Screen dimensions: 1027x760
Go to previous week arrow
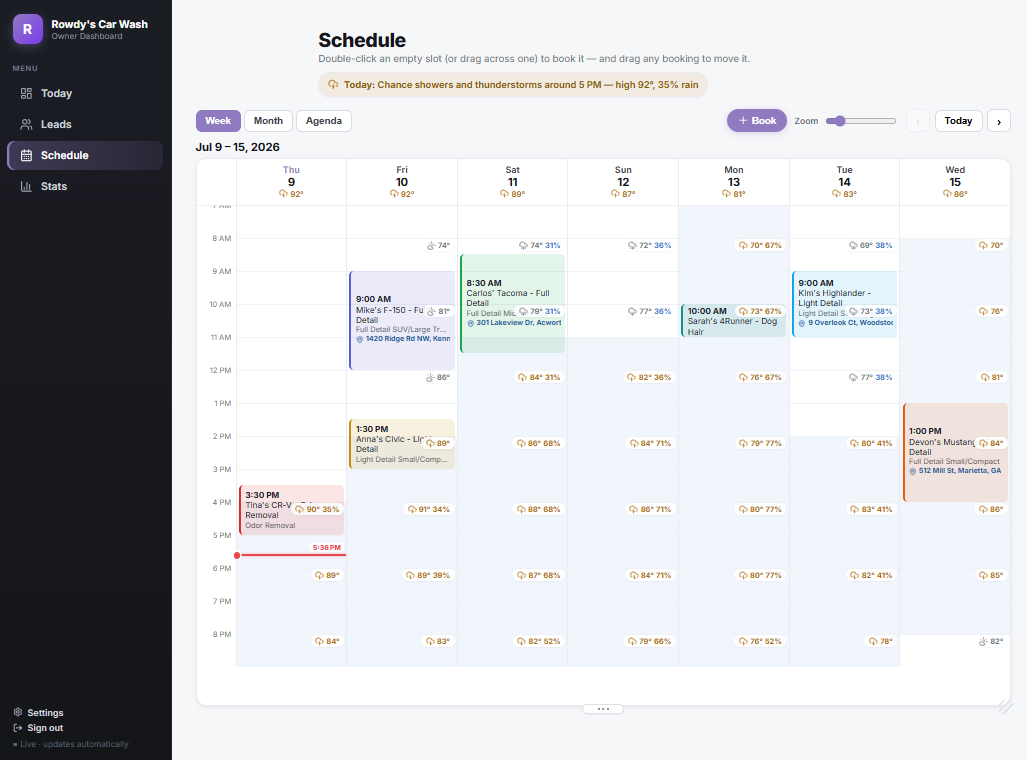[x=918, y=121]
